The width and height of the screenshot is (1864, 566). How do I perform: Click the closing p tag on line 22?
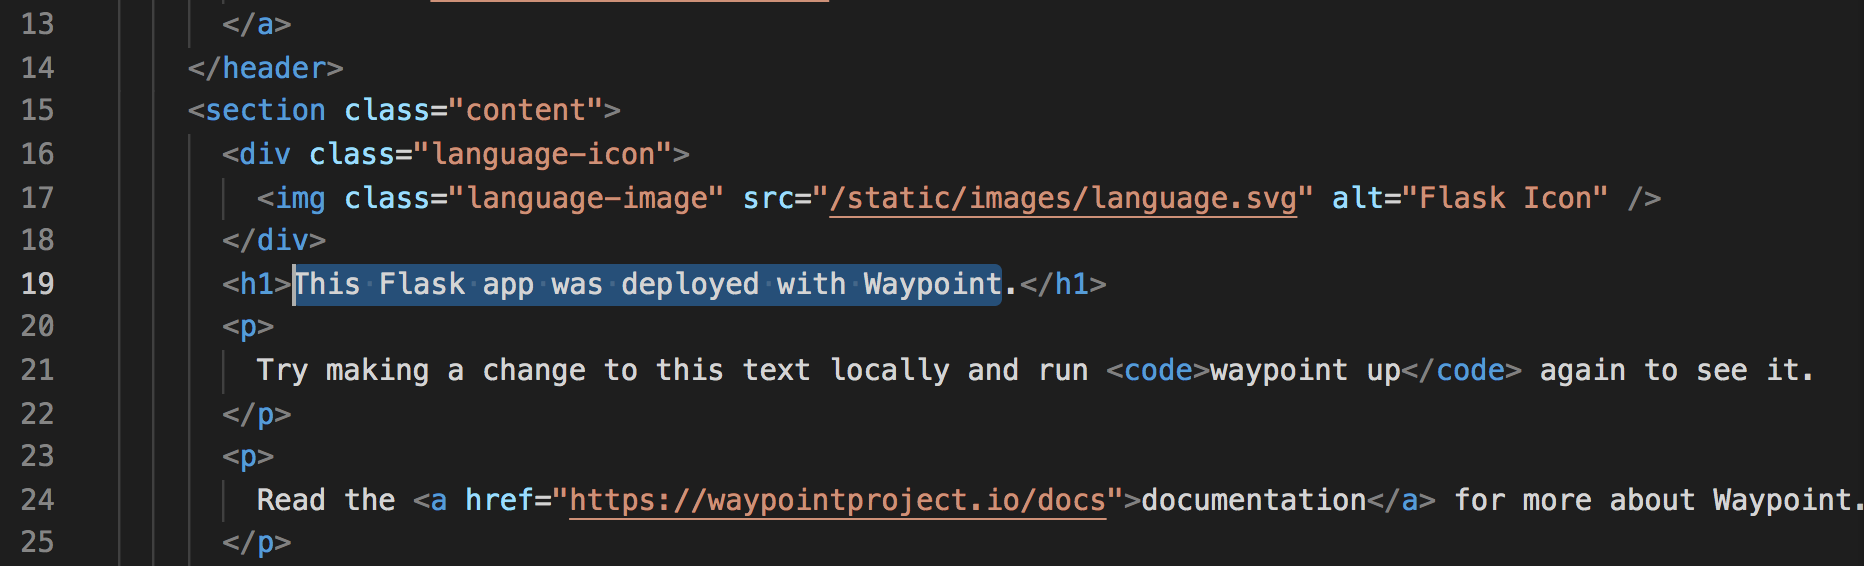[257, 414]
